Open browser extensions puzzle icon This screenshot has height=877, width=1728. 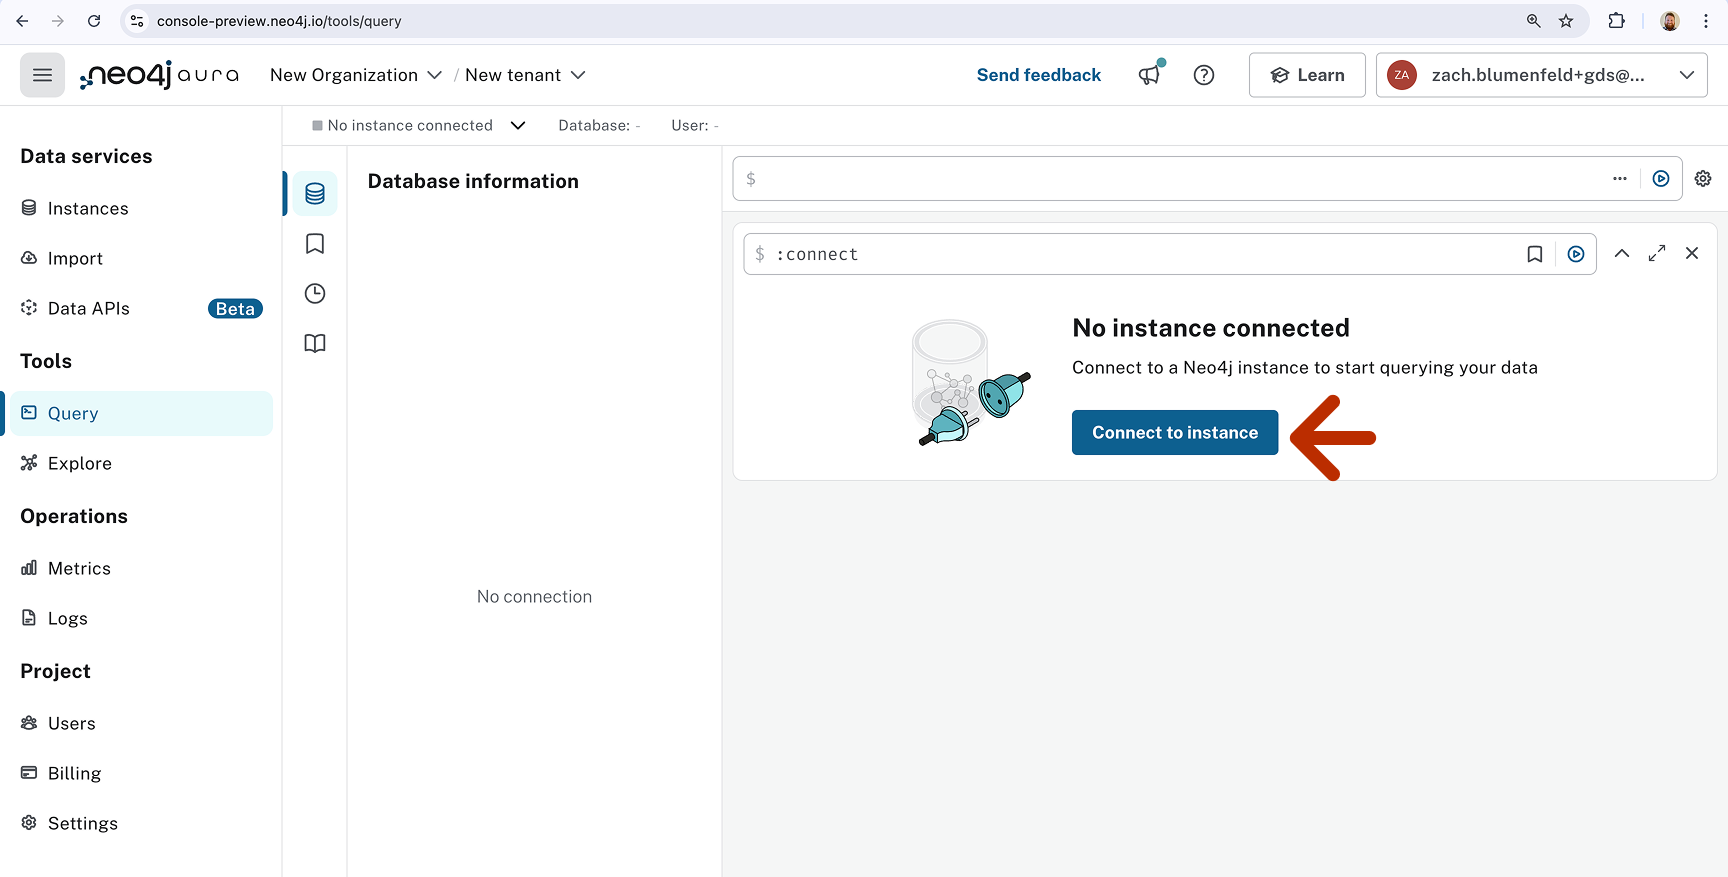(1616, 21)
